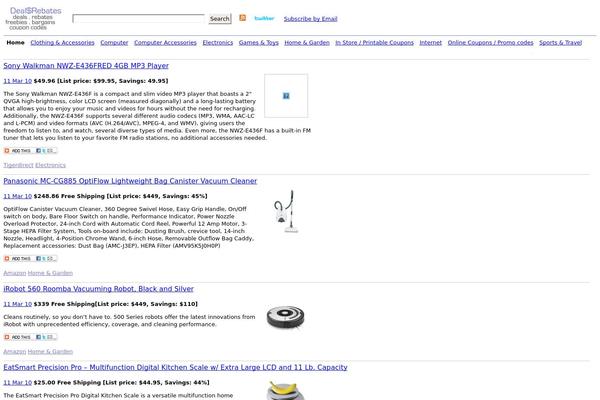The height and width of the screenshot is (400, 600).
Task: Open Subscribe by Email link
Action: click(x=310, y=19)
